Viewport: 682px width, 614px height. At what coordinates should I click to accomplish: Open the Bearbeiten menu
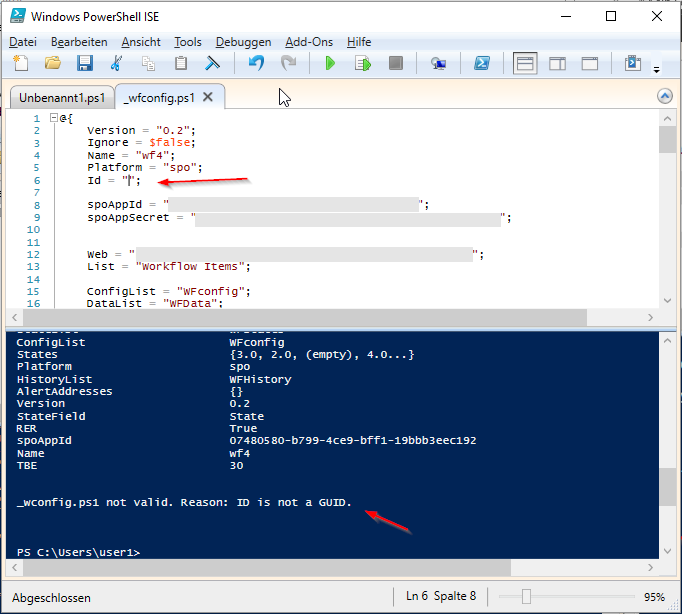point(79,42)
